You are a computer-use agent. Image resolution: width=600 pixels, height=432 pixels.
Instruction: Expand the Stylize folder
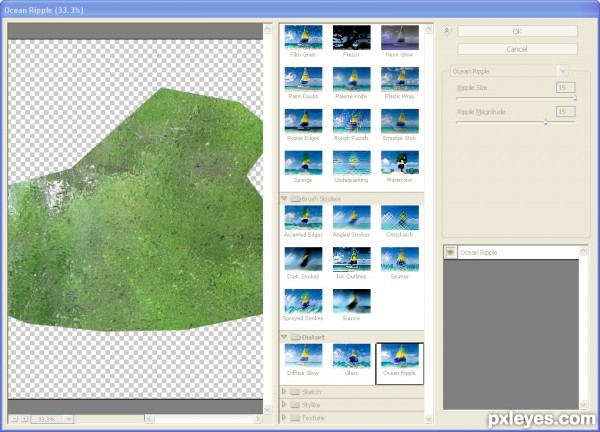point(284,404)
